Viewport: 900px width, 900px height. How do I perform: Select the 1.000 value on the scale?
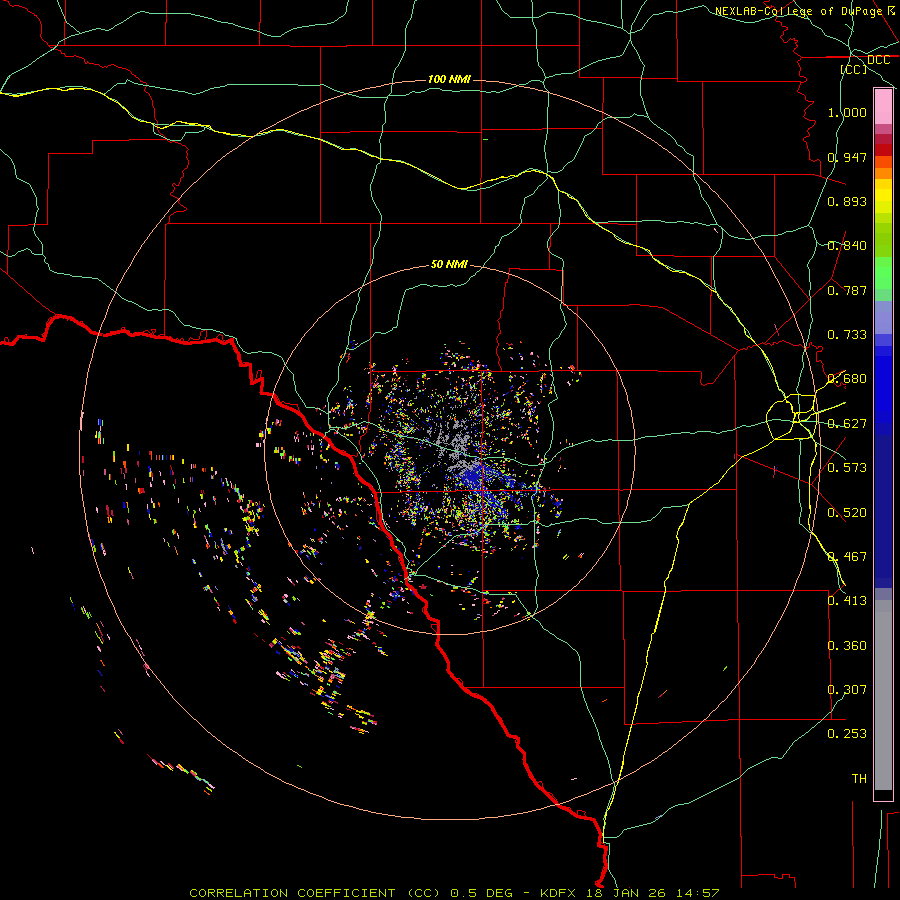tap(847, 112)
